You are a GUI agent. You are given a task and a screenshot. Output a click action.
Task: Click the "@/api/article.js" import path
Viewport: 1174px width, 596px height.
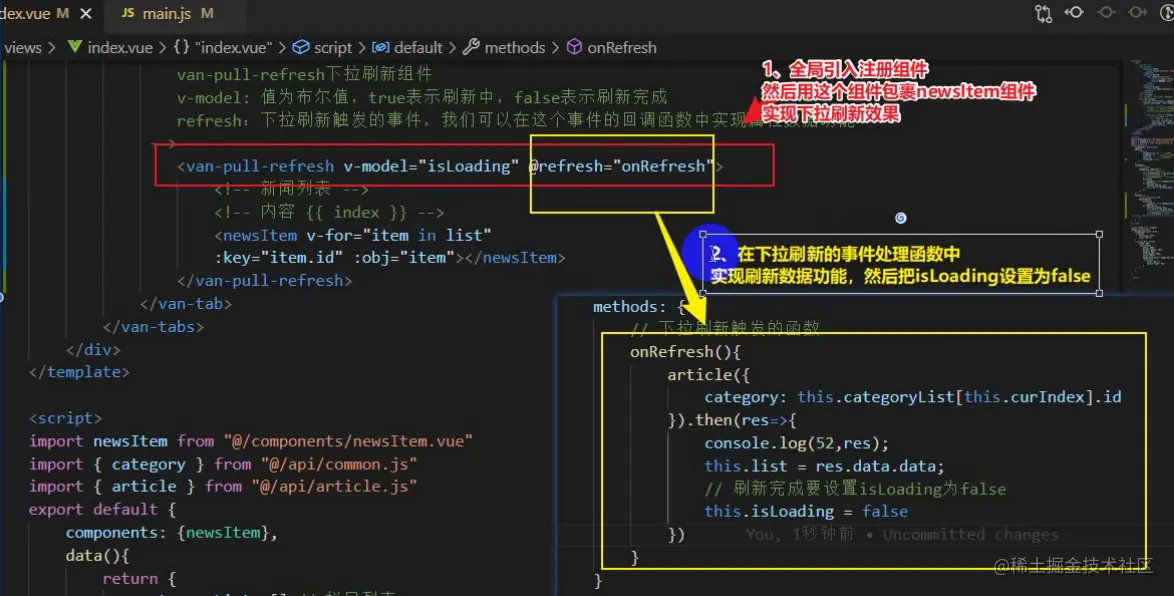334,487
